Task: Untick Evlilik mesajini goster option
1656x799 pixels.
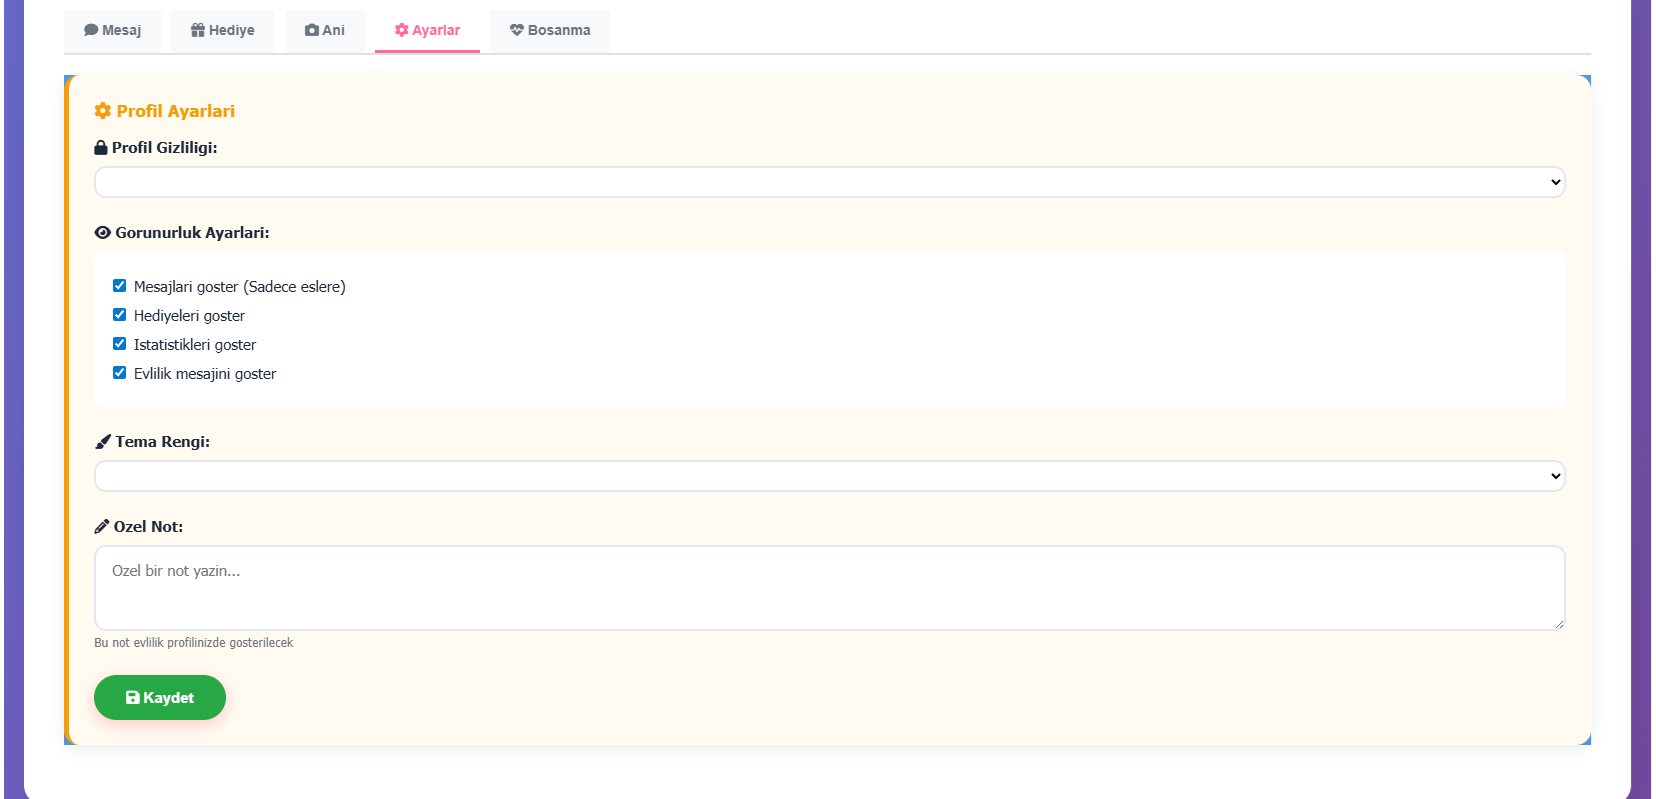Action: tap(120, 373)
